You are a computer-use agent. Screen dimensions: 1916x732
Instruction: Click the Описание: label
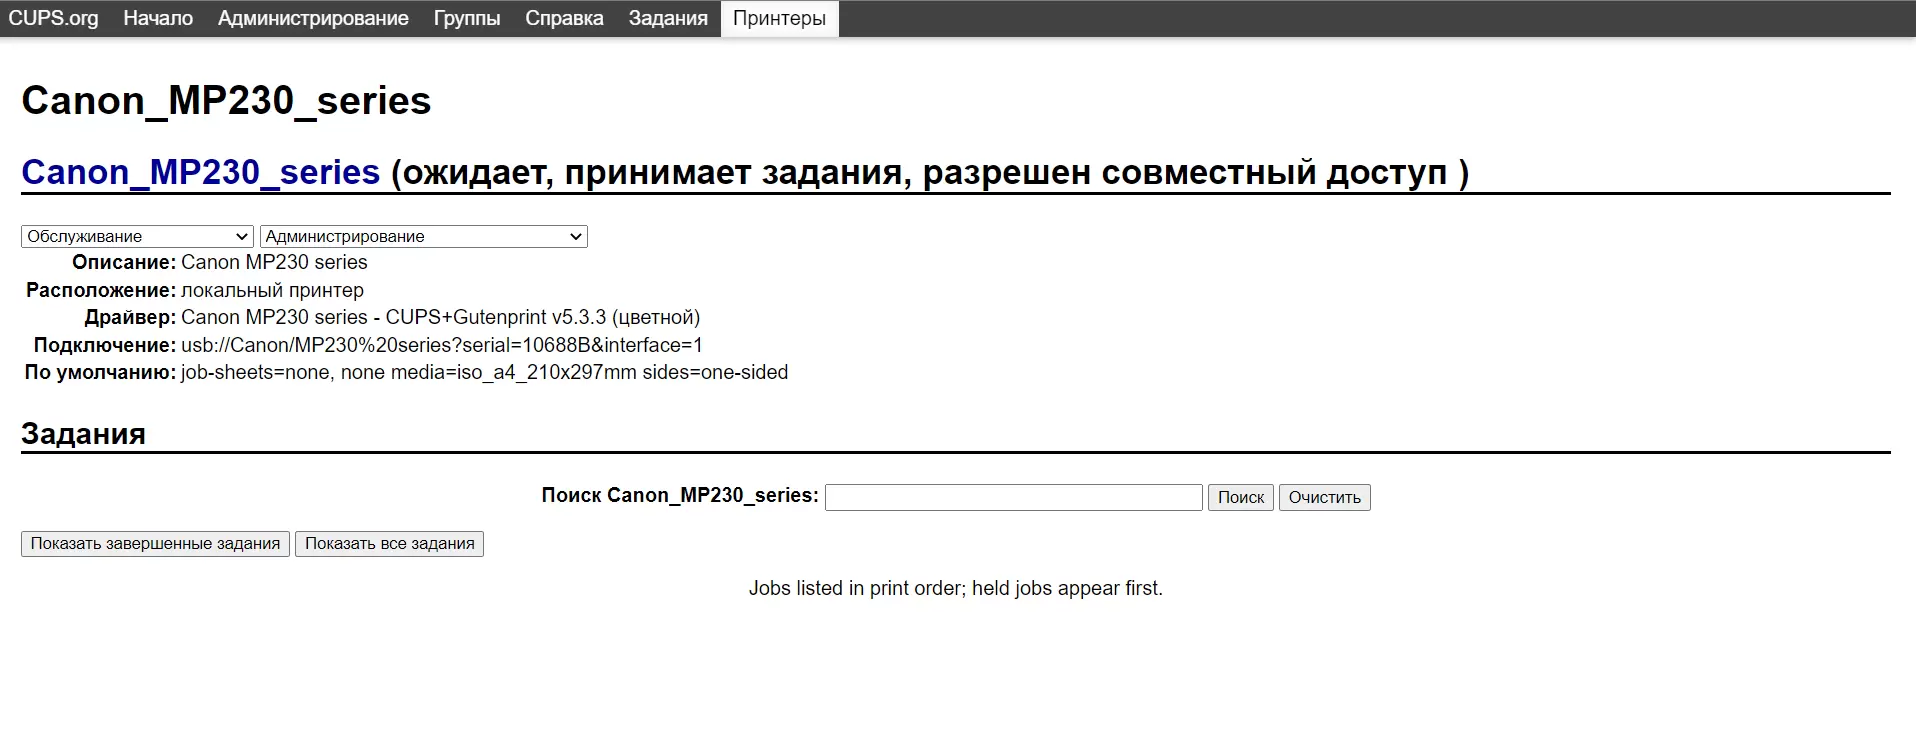tap(124, 262)
